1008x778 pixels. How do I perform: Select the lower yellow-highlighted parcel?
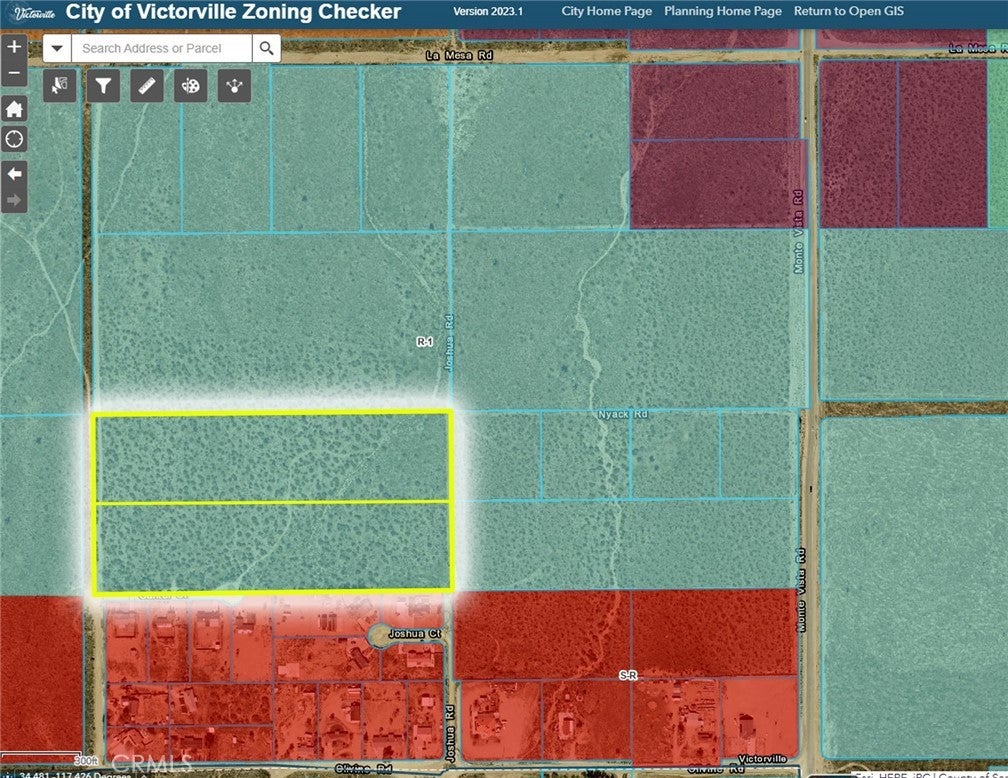pyautogui.click(x=272, y=546)
